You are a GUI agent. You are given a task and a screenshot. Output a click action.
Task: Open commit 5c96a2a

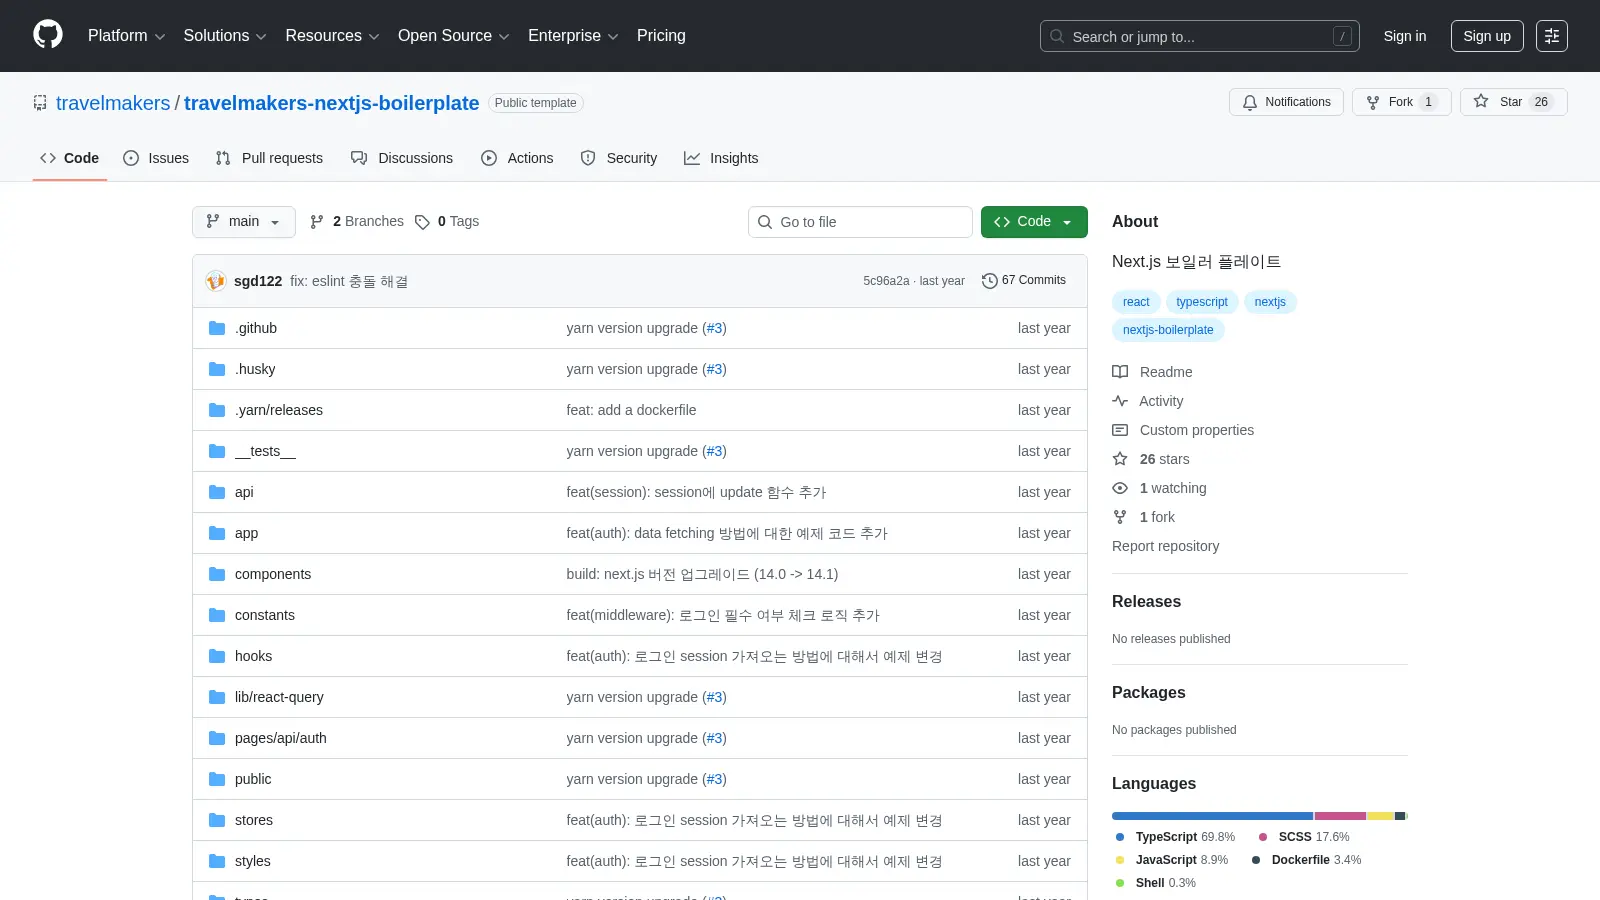tap(886, 281)
